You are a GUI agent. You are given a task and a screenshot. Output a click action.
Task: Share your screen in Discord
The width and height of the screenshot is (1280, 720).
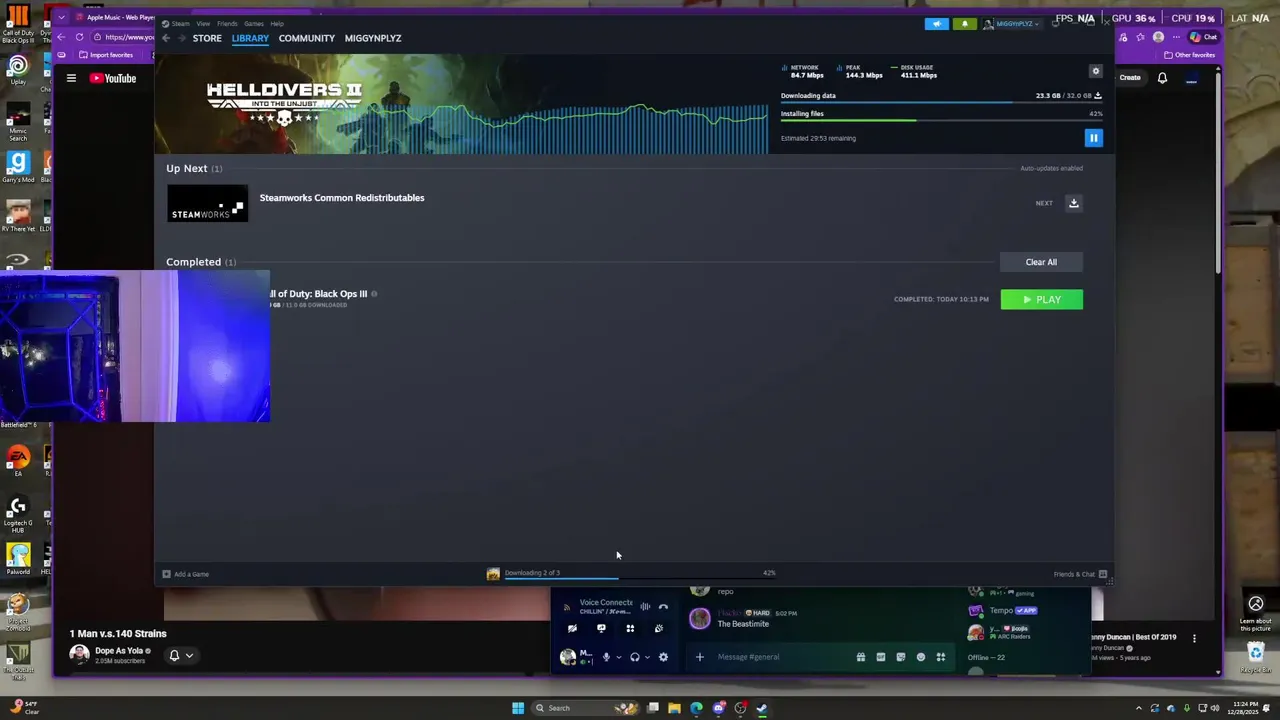(601, 629)
